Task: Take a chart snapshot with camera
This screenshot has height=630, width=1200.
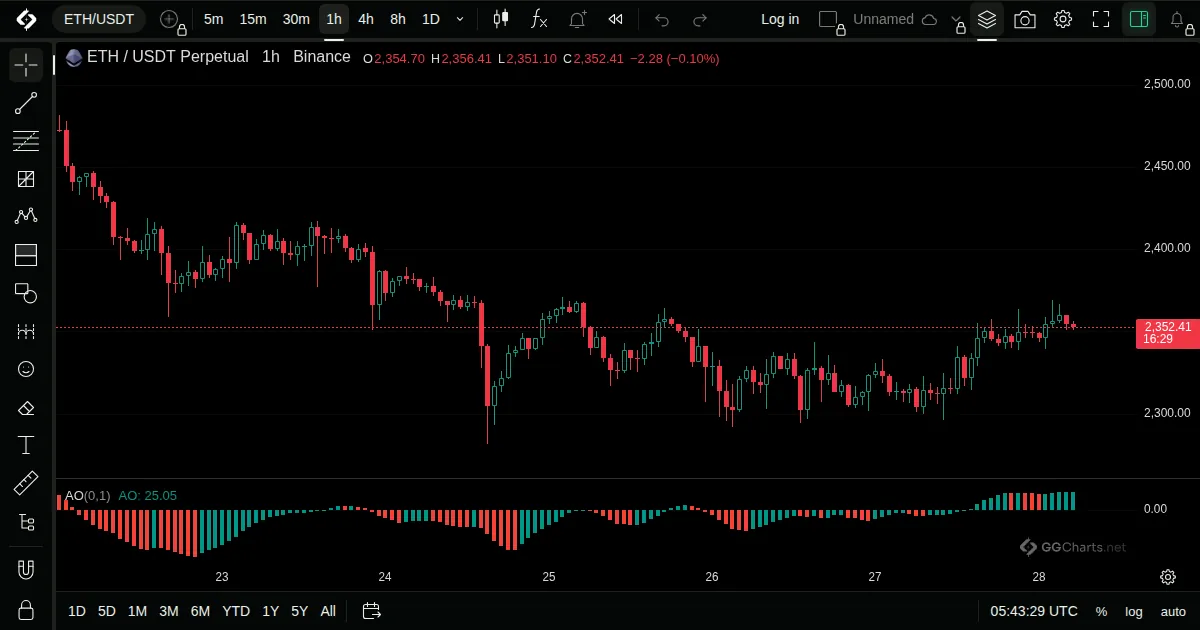Action: pyautogui.click(x=1025, y=19)
